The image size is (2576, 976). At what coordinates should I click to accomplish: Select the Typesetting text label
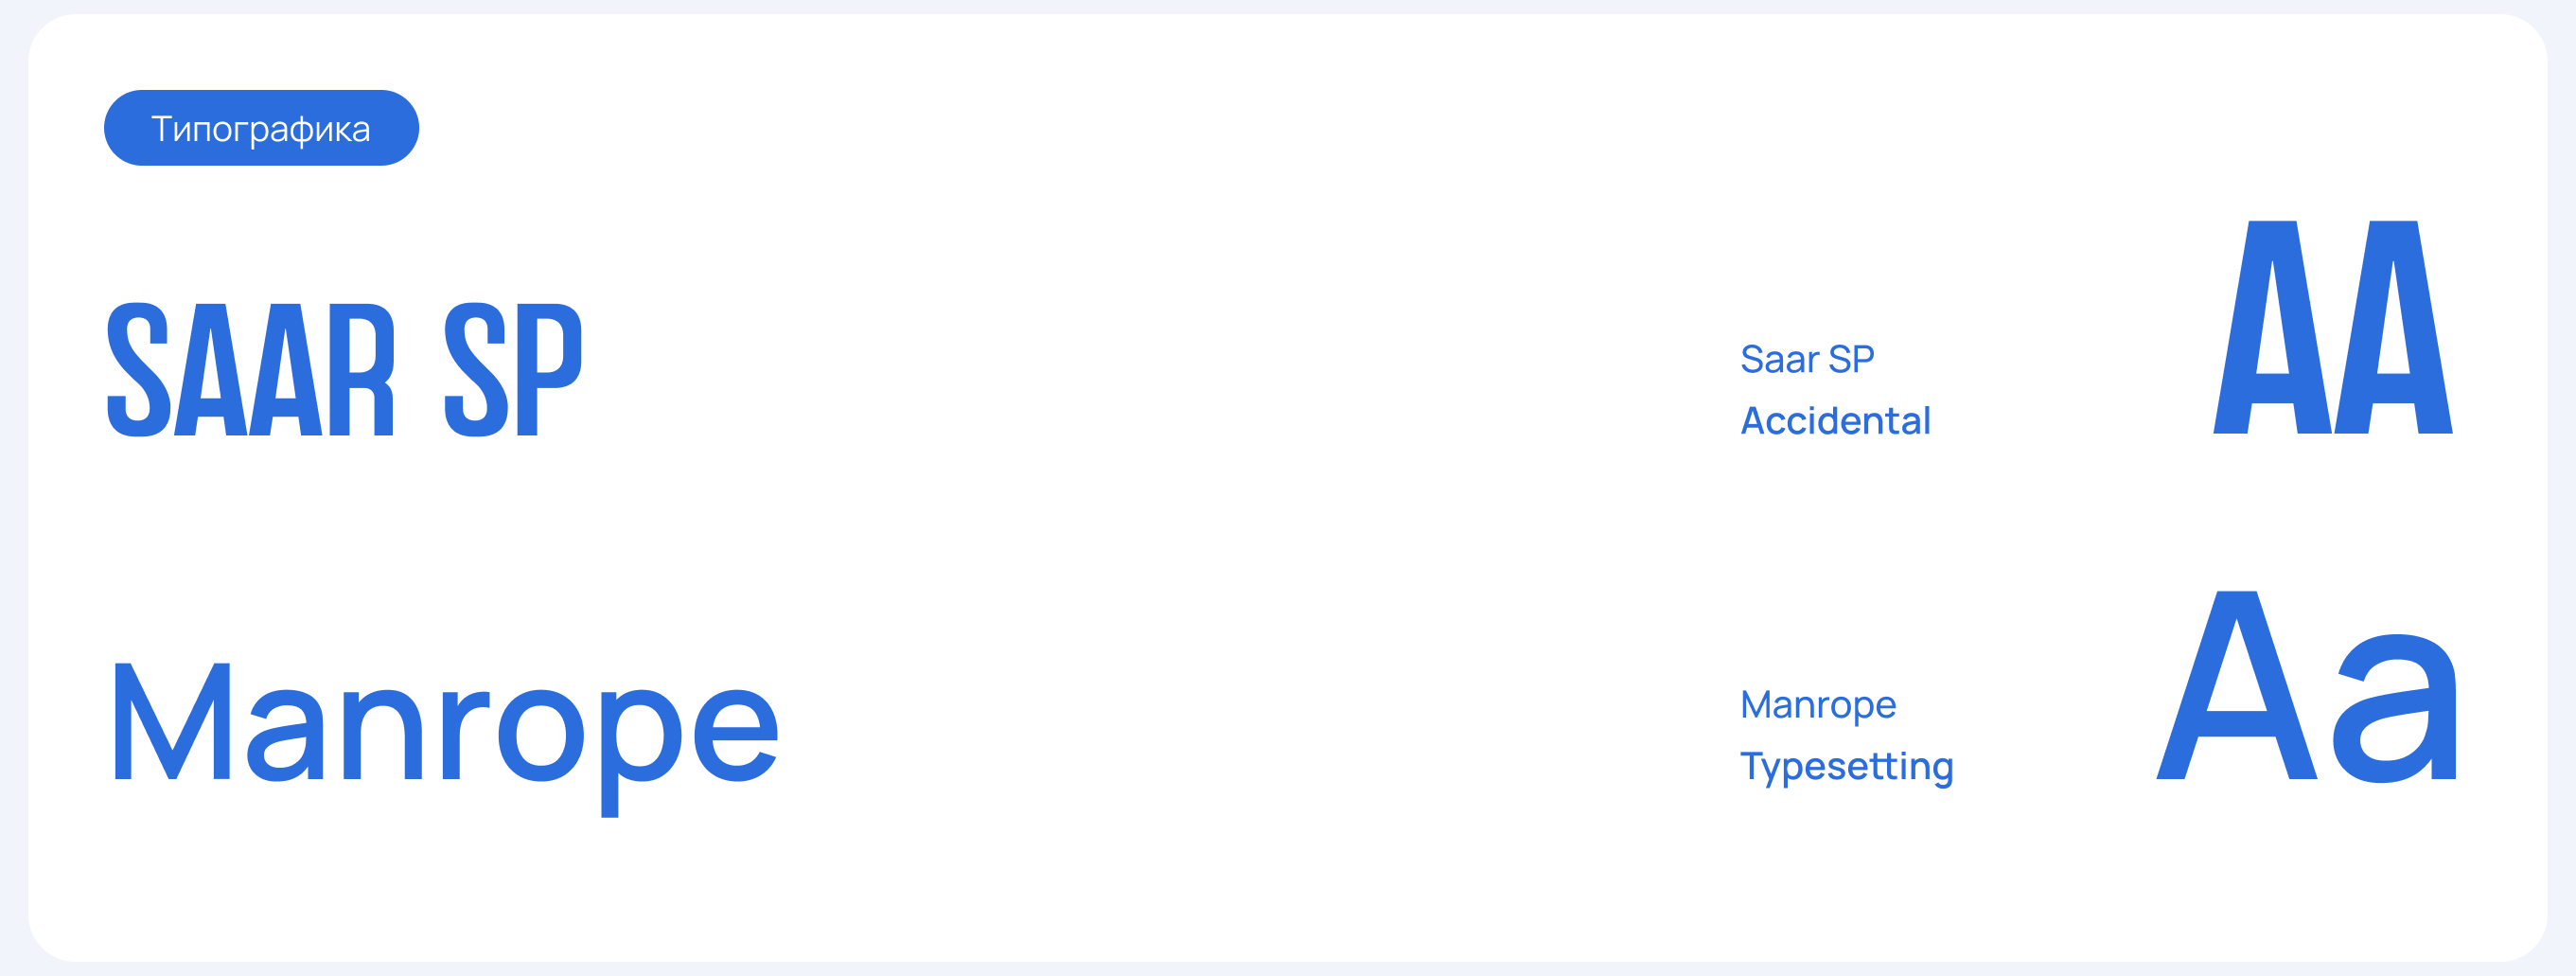[1846, 766]
